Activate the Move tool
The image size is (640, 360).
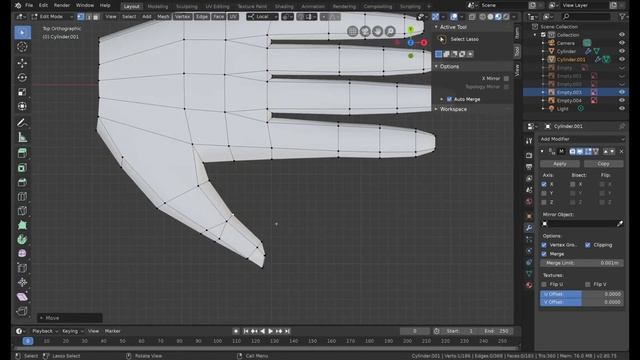(x=22, y=63)
